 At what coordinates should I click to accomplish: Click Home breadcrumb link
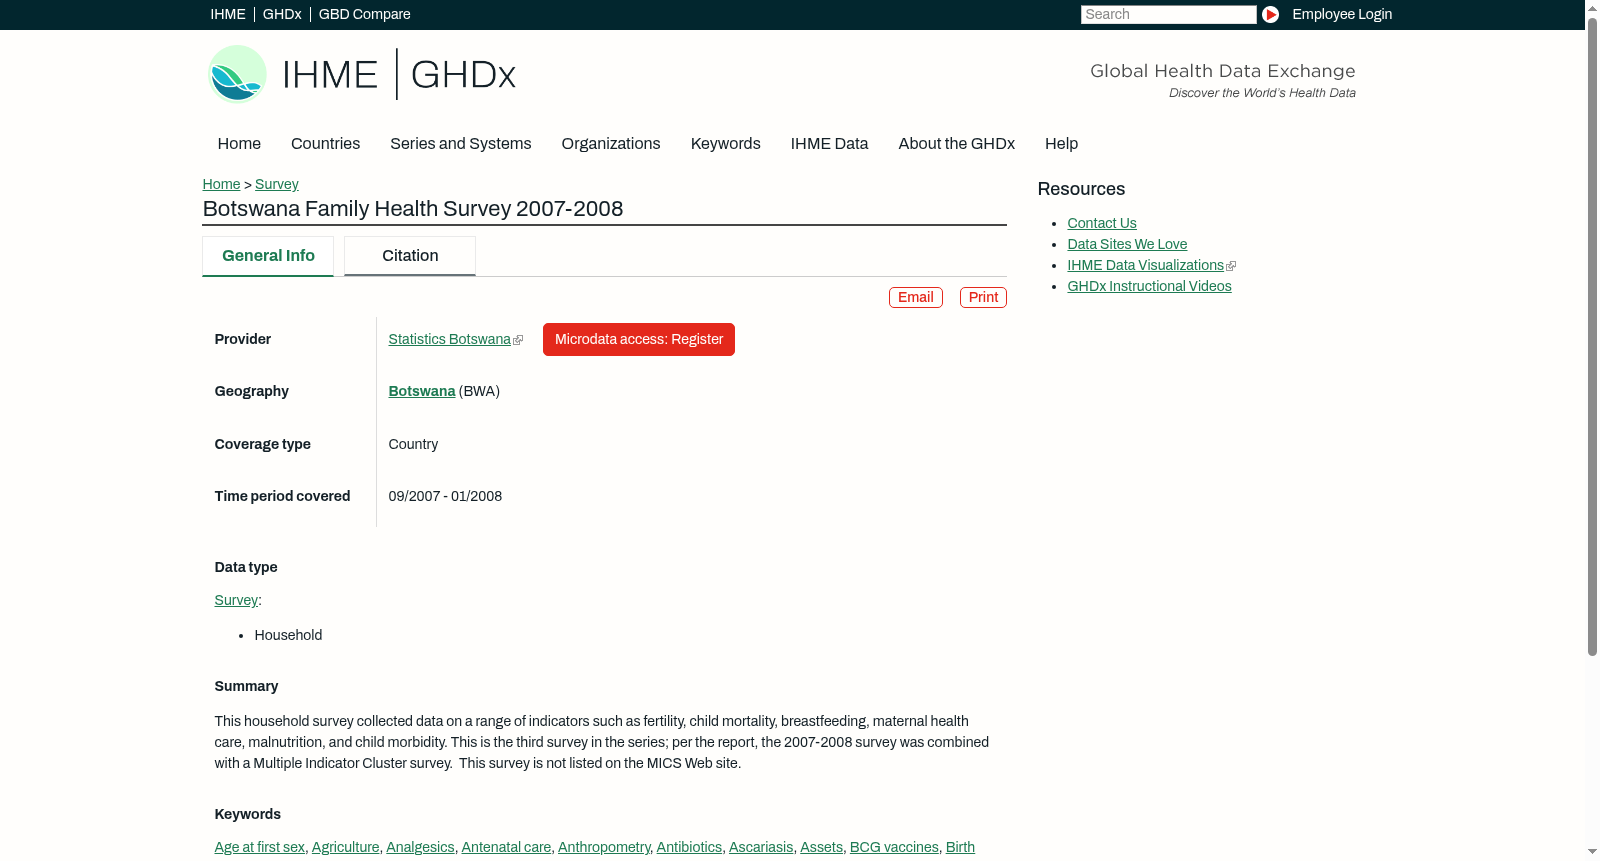tap(221, 184)
